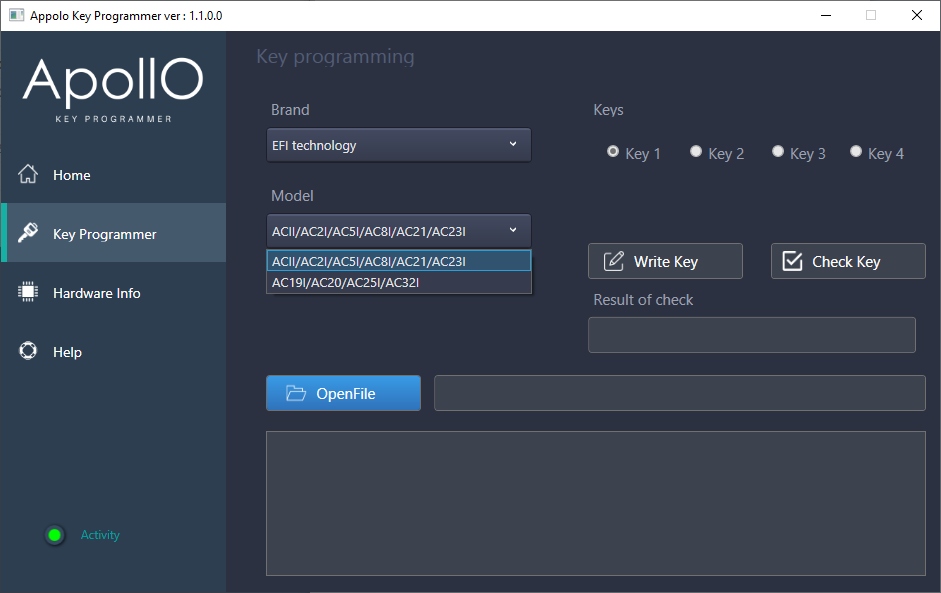
Task: Select the Key 1 radio button
Action: pos(613,151)
